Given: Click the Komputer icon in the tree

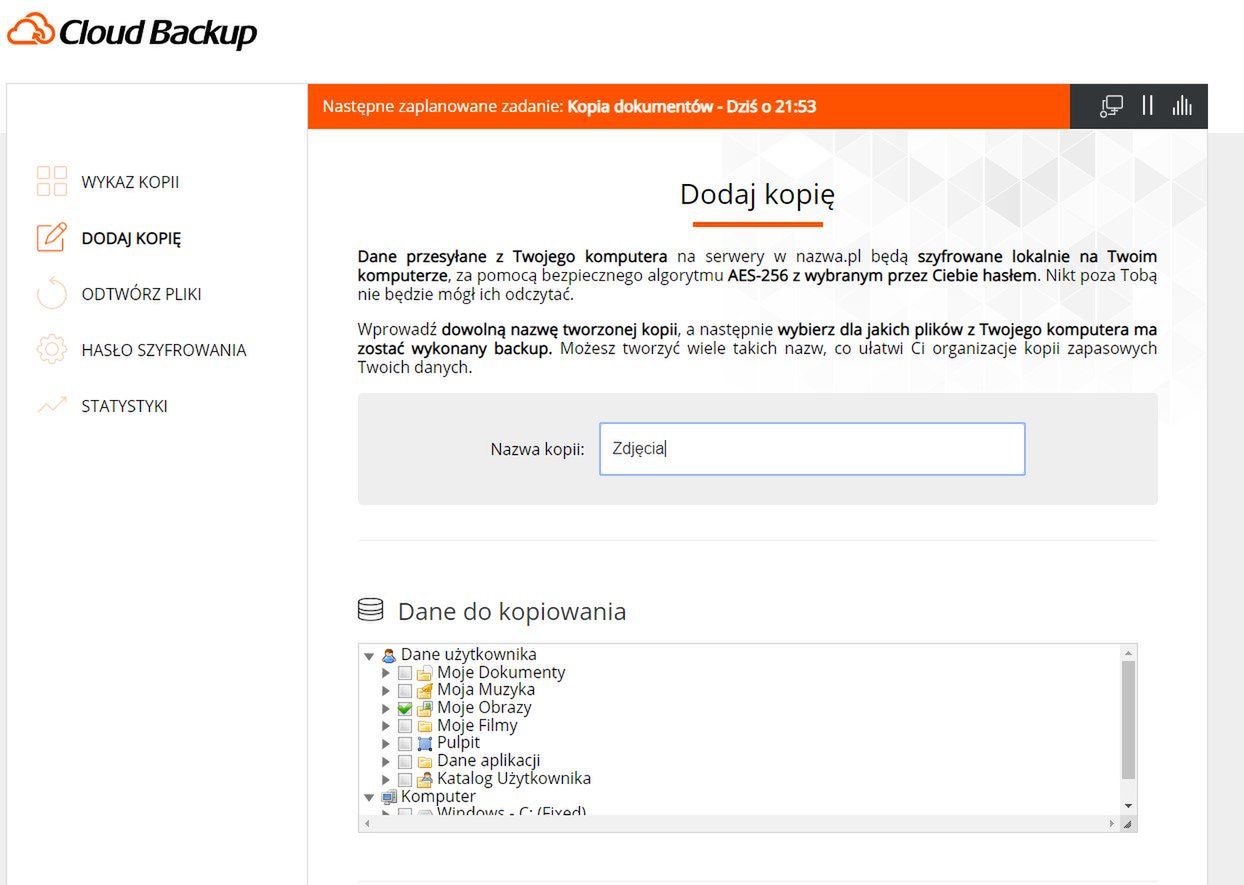Looking at the screenshot, I should (x=389, y=796).
